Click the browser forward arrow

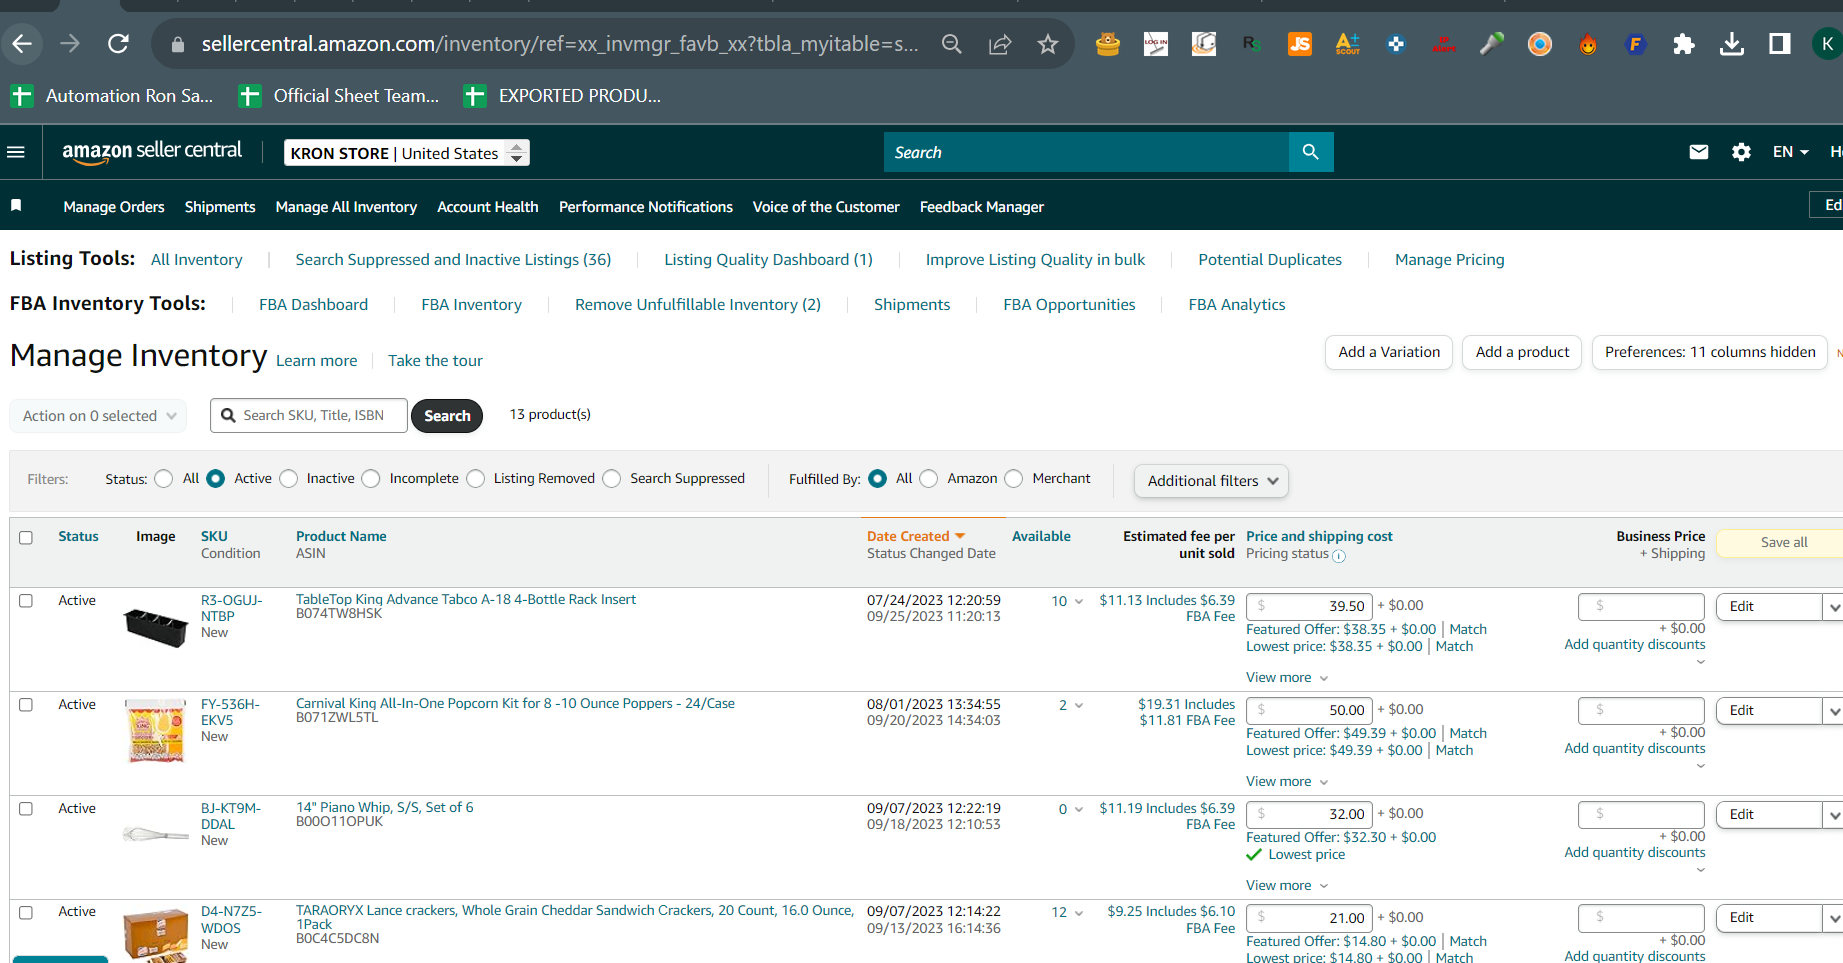(70, 43)
